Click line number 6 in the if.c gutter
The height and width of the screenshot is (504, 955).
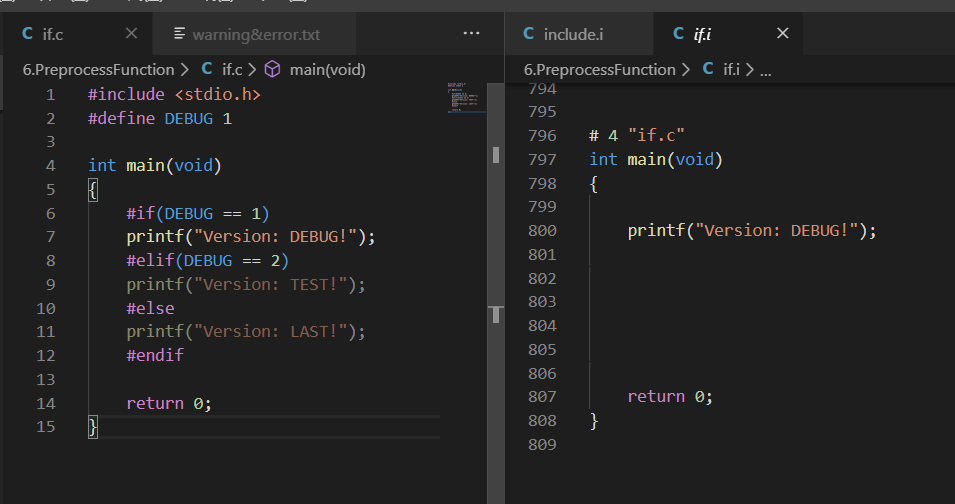pyautogui.click(x=50, y=213)
